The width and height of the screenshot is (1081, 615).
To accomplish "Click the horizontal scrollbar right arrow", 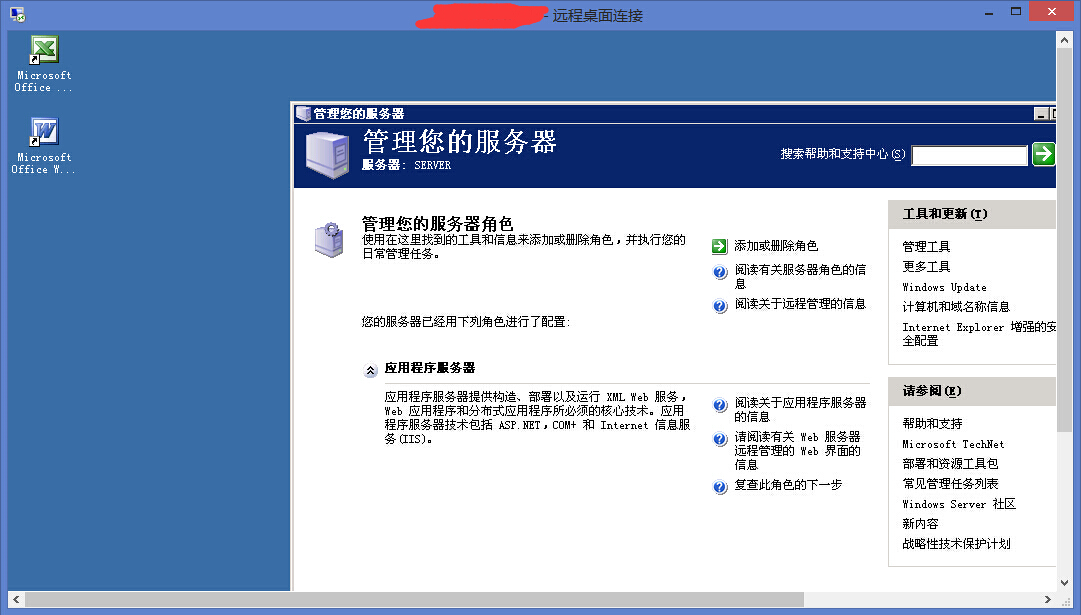I will coord(1047,599).
